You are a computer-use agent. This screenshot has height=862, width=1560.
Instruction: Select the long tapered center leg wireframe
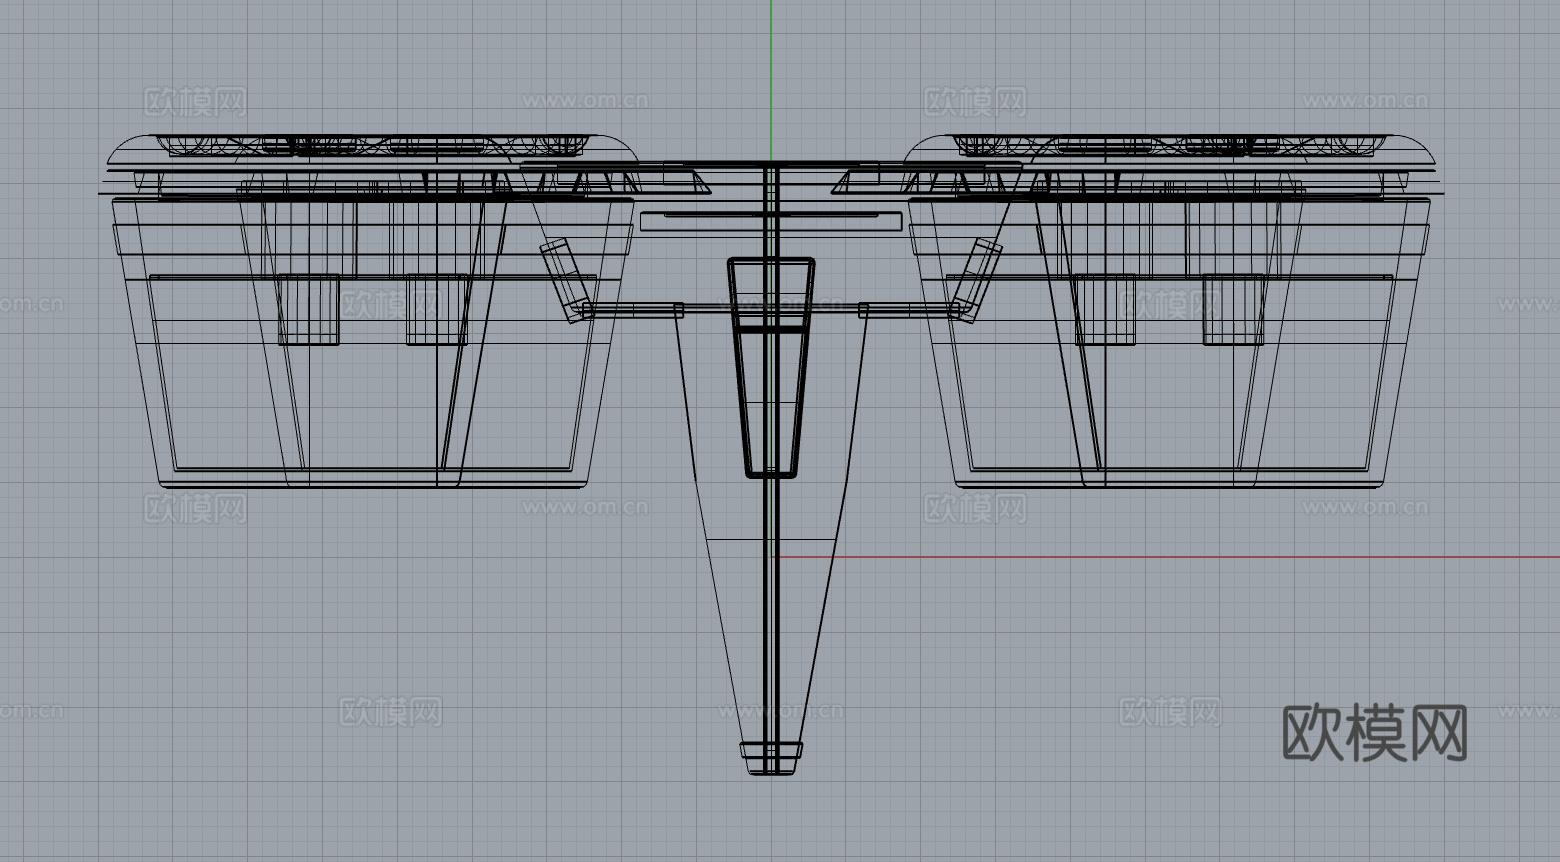pyautogui.click(x=771, y=540)
